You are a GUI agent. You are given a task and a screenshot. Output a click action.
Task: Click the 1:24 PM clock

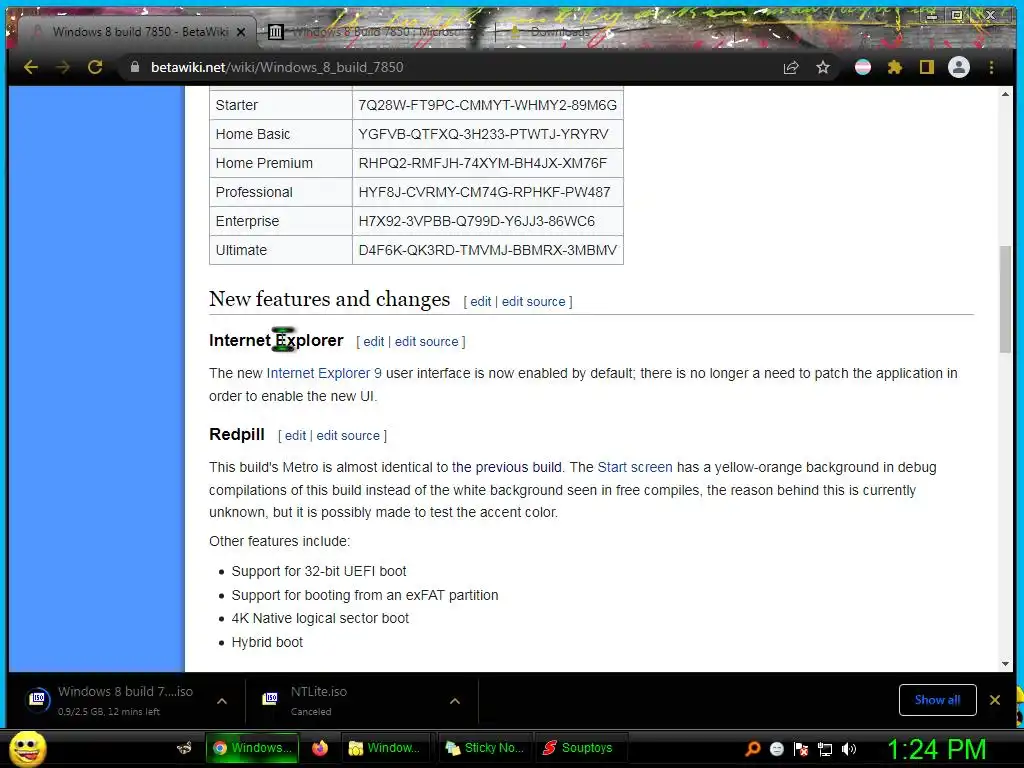click(936, 749)
